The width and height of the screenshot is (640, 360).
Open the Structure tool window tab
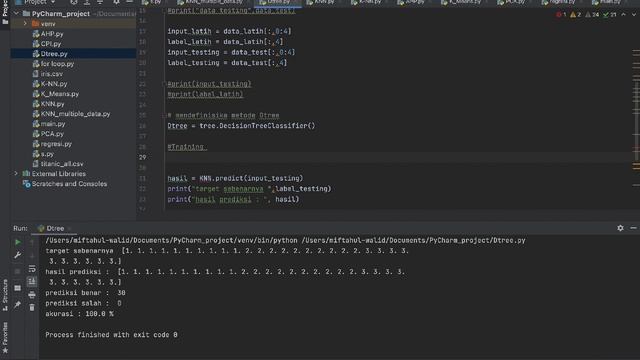[5, 295]
